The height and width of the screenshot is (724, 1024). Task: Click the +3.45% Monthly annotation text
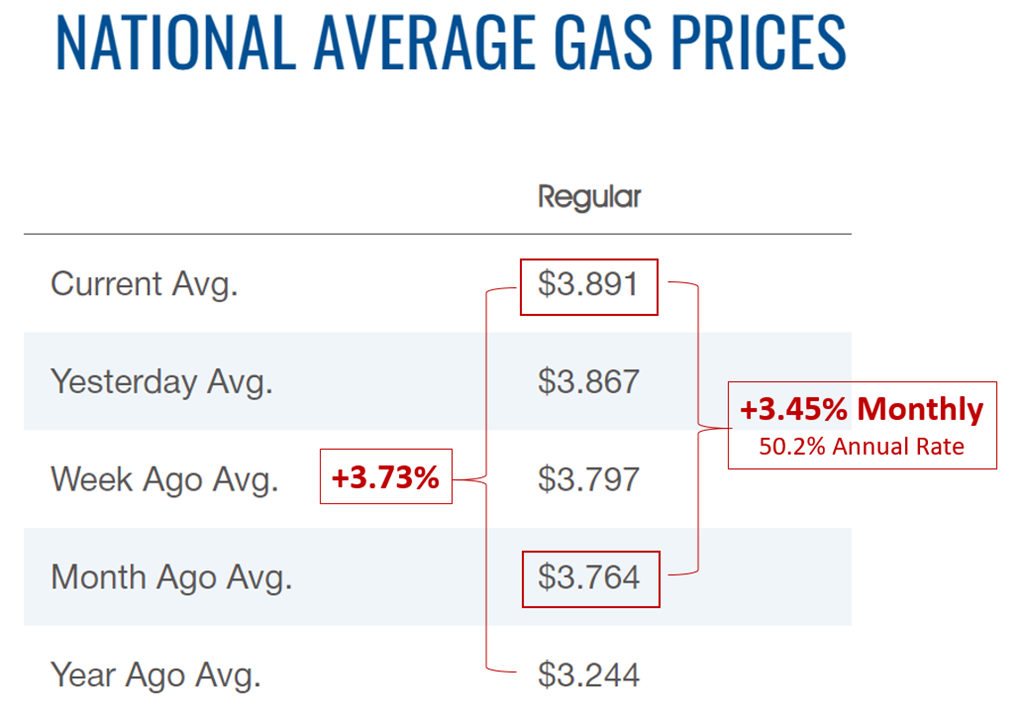861,409
